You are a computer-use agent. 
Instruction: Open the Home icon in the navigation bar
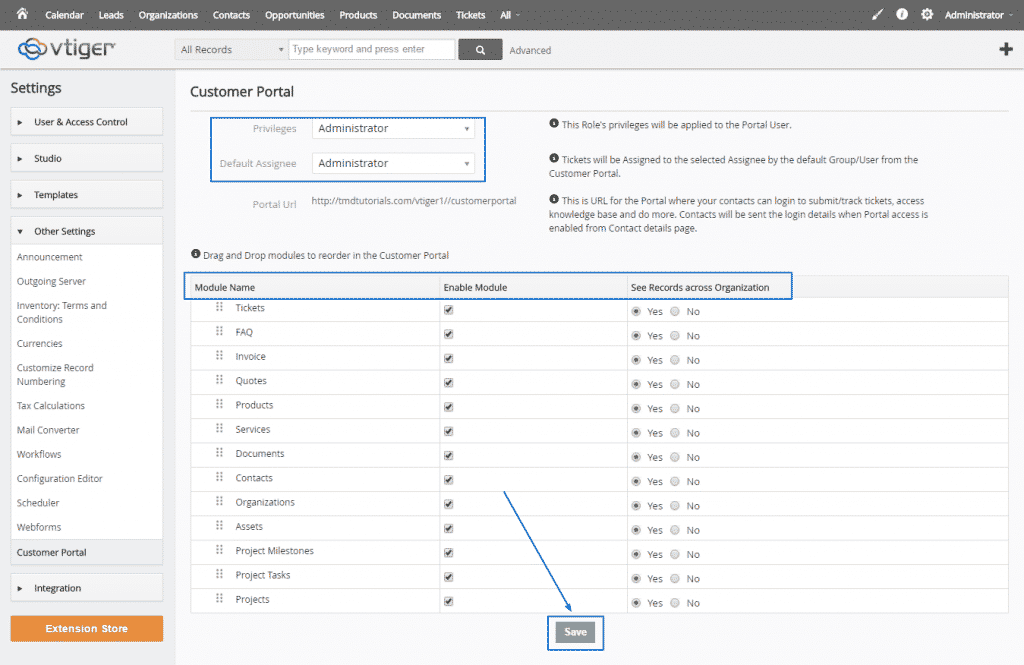coord(22,15)
